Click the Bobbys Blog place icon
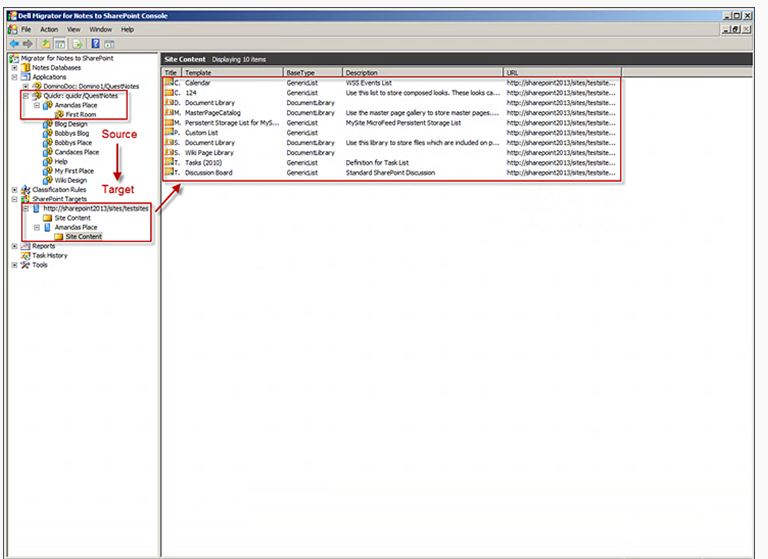The image size is (768, 559). (x=48, y=133)
